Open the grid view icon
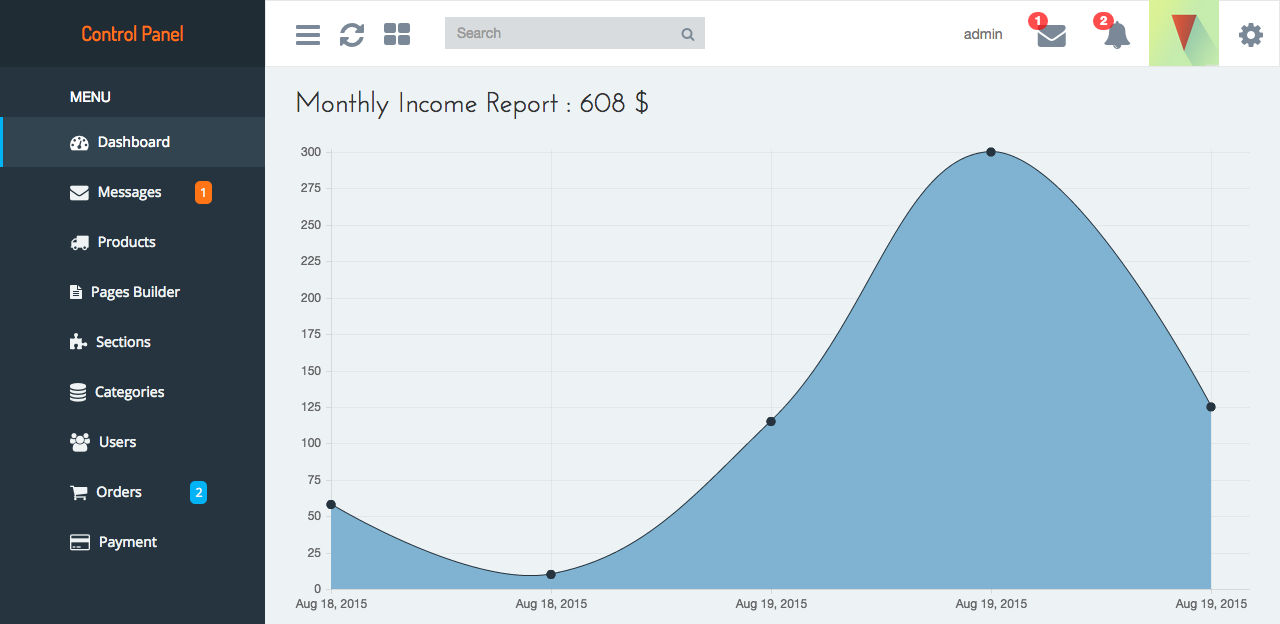Screen dimensions: 1280x624 [397, 35]
